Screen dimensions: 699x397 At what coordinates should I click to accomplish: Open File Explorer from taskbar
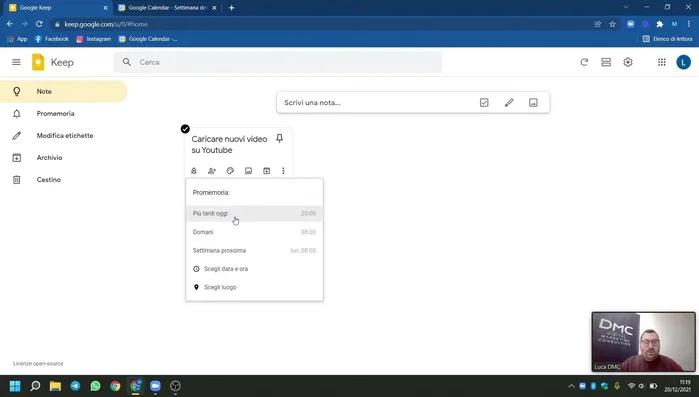[x=55, y=386]
